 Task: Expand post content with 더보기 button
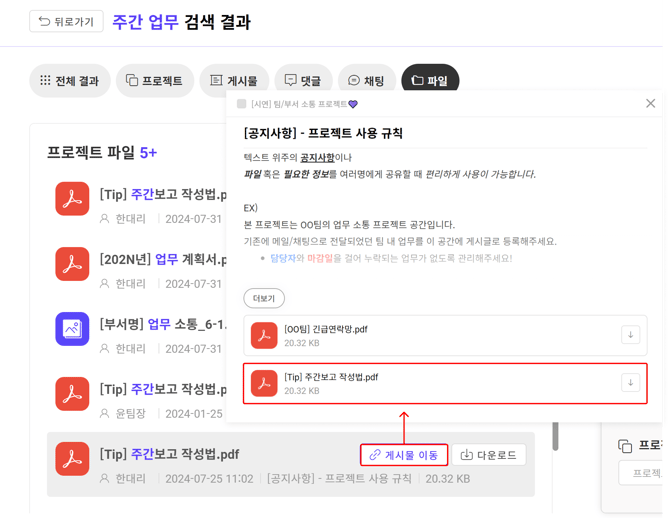click(264, 298)
